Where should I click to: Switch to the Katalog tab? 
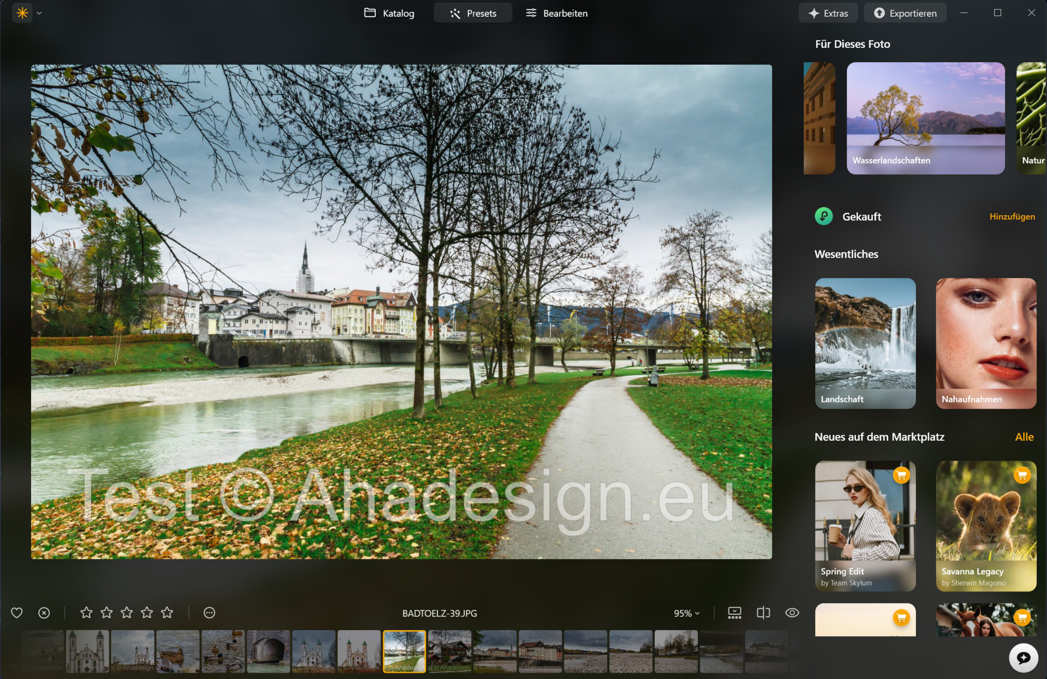coord(389,13)
